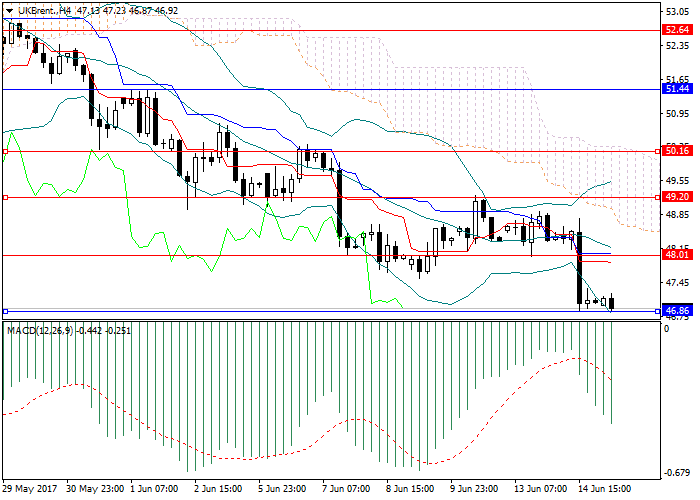Select the 46.86 blue price level label
The image size is (700, 500).
(x=677, y=310)
